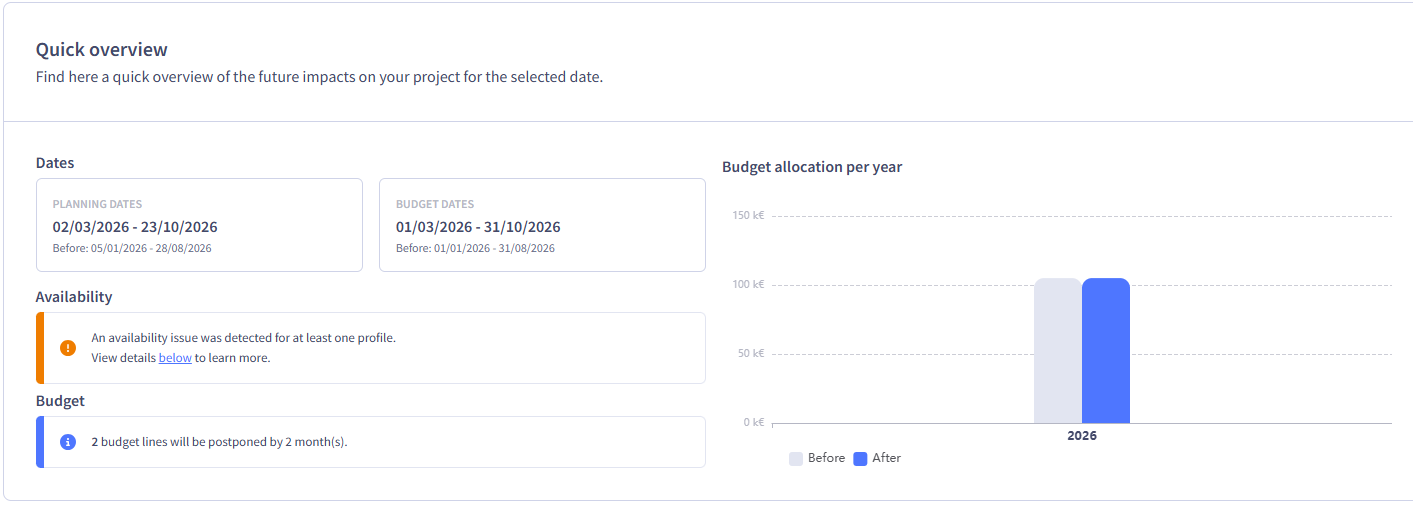Viewport: 1413px width, 510px height.
Task: Open the 'below' details link
Action: click(x=175, y=357)
